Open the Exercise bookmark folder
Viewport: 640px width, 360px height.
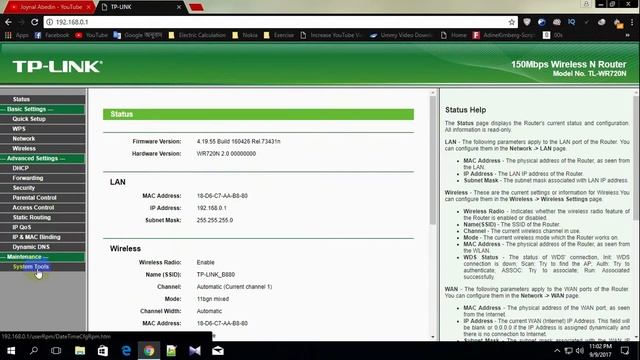279,36
